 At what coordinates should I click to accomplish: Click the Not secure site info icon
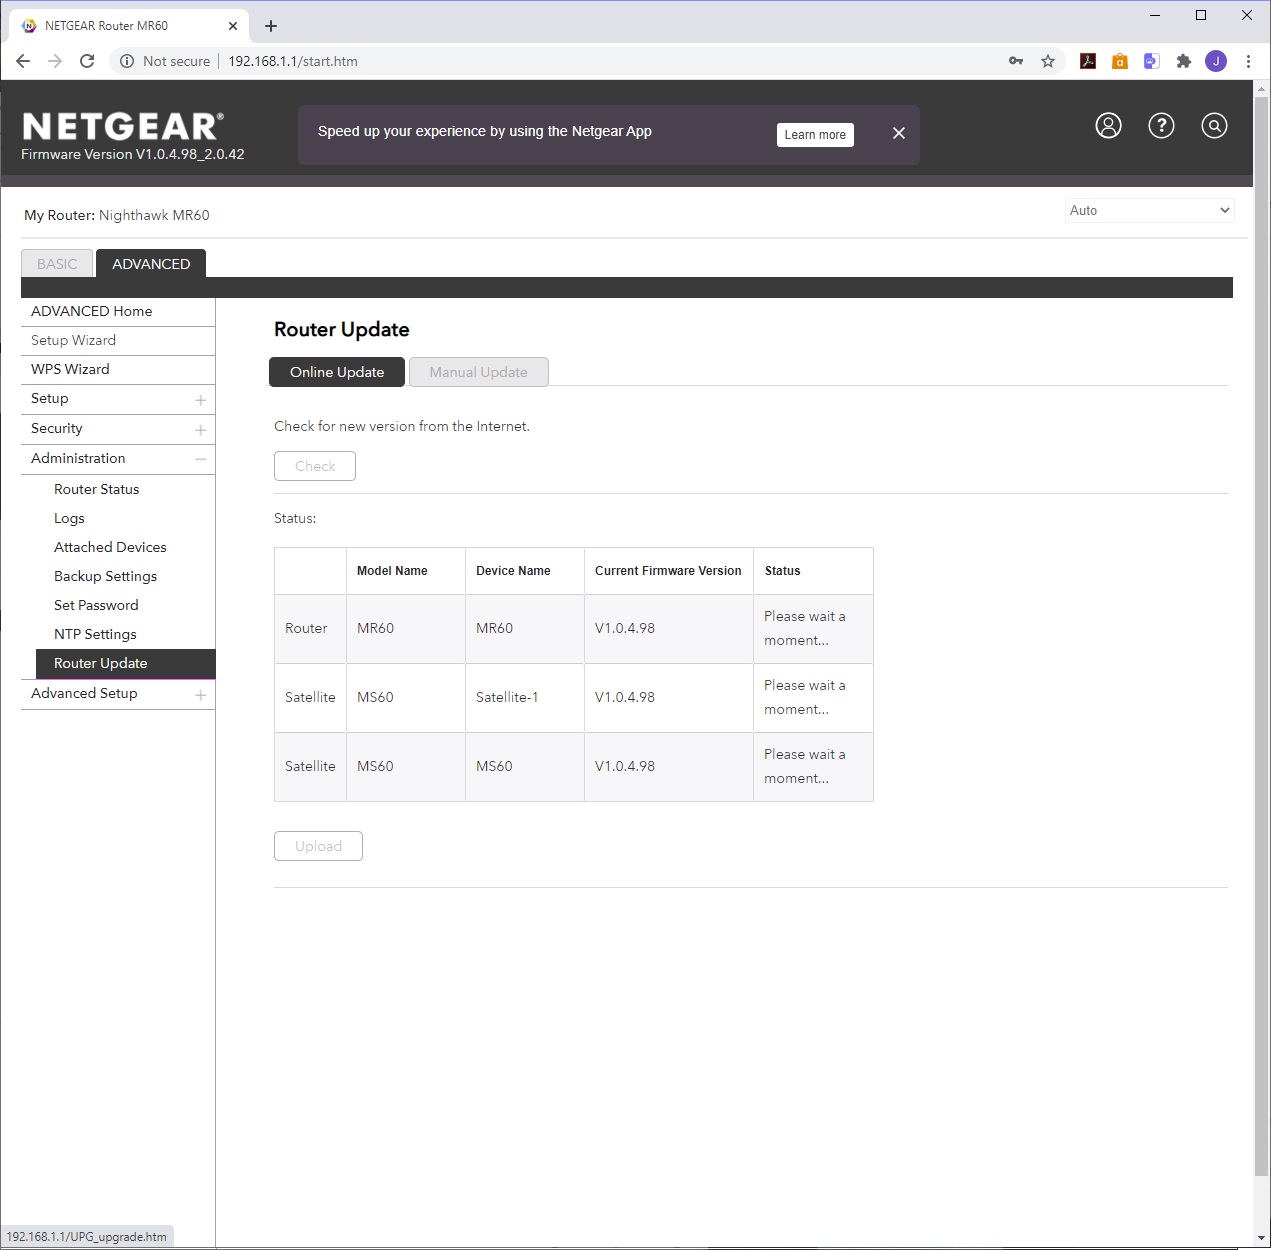coord(127,61)
